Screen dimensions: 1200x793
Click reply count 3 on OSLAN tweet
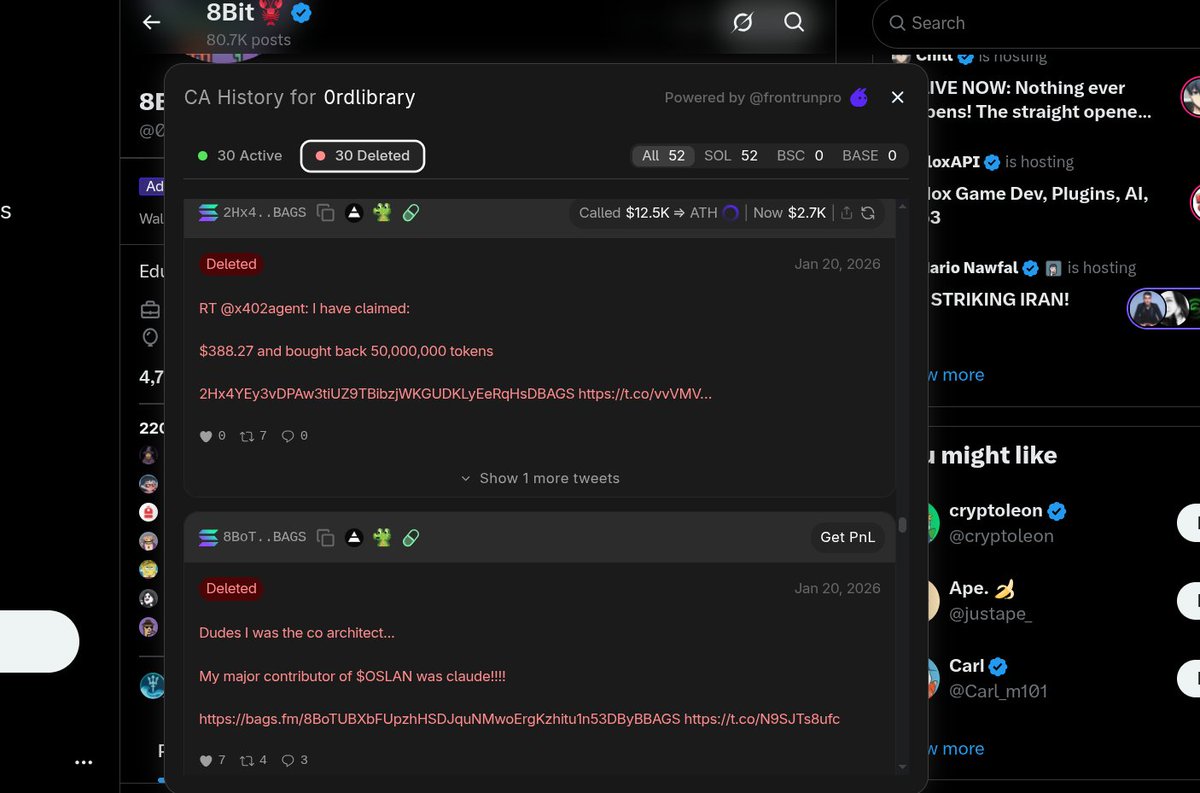pos(294,760)
